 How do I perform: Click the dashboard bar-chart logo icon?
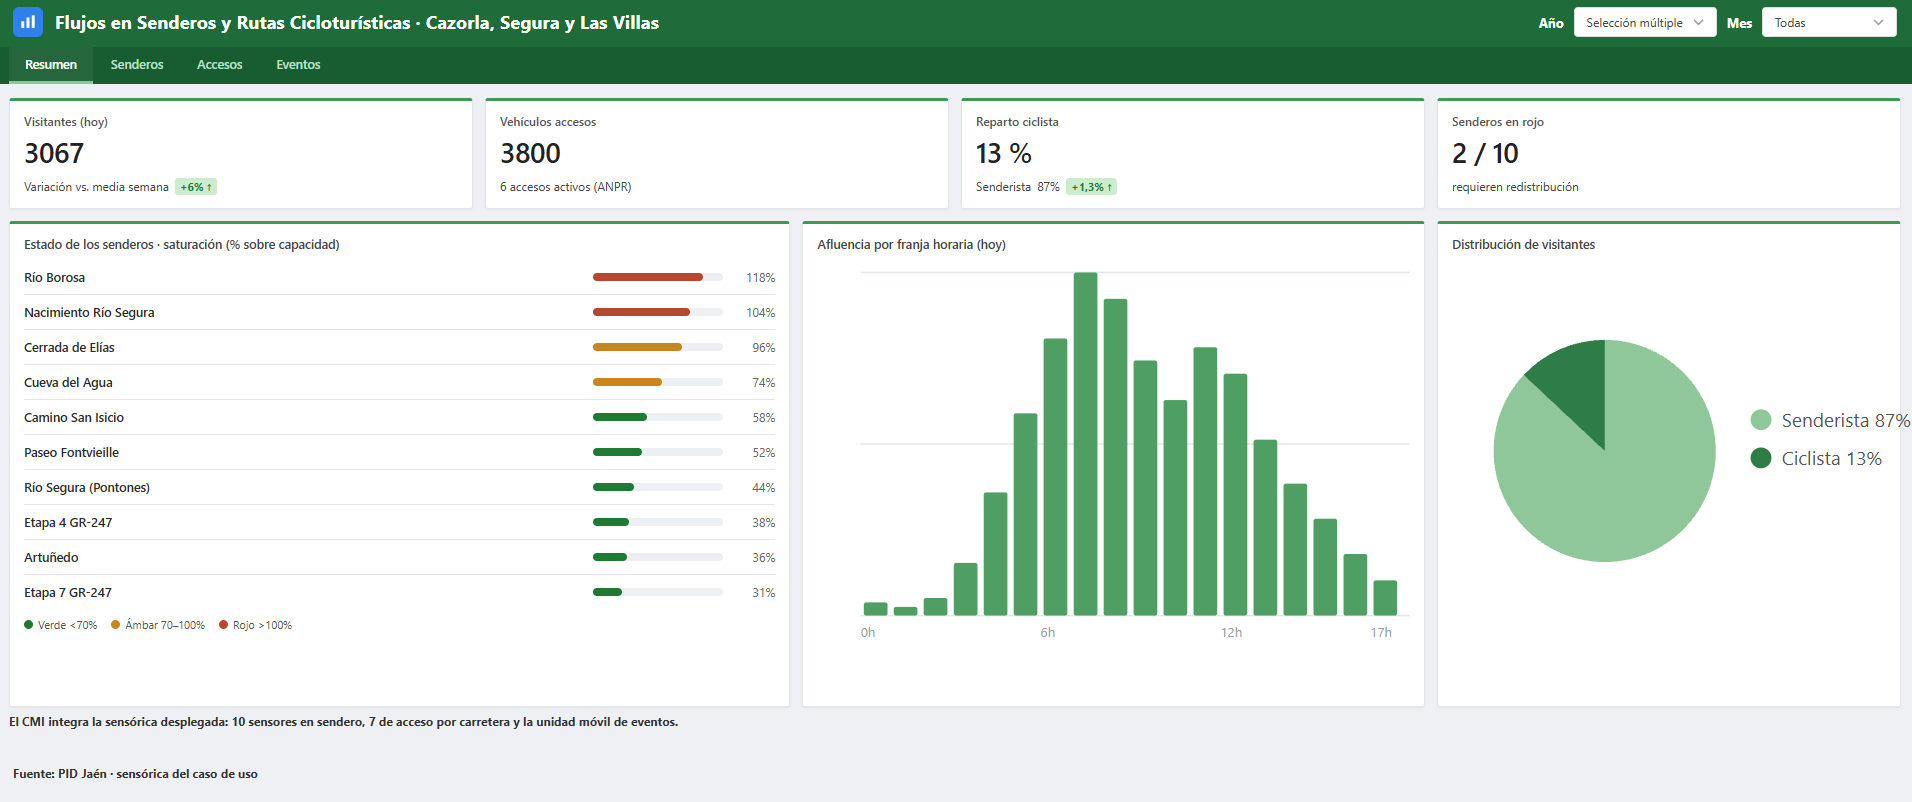point(28,21)
